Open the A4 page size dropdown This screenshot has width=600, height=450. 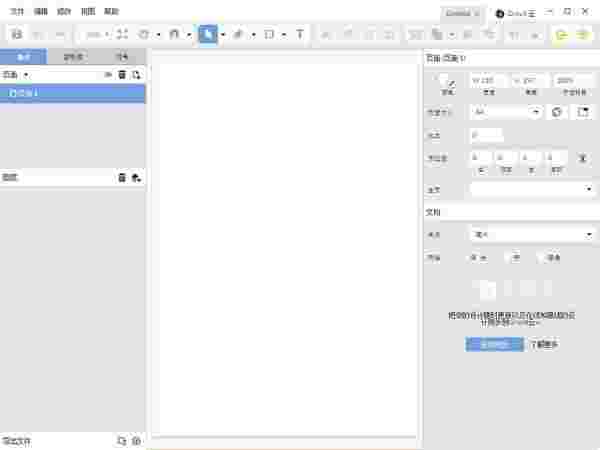[x=507, y=112]
